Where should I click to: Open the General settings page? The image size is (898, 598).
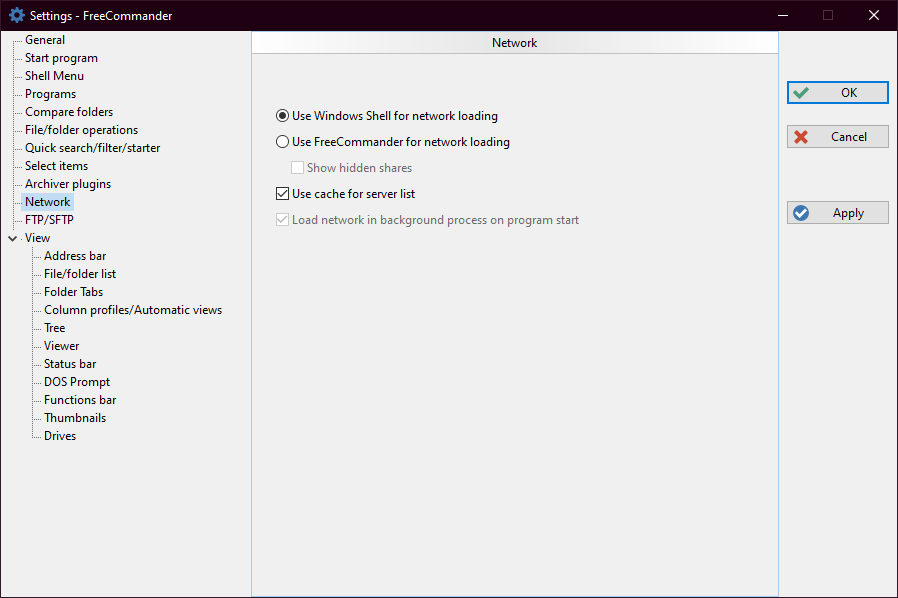[x=45, y=40]
